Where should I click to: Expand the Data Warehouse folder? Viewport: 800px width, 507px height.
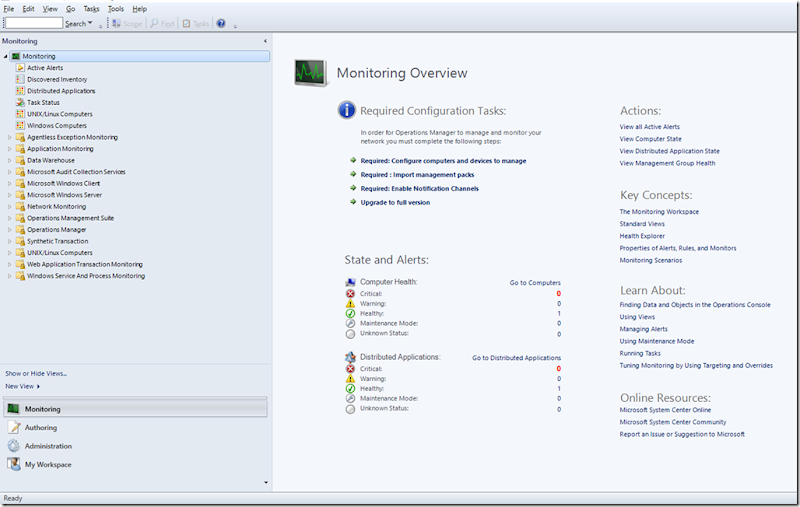tap(9, 160)
